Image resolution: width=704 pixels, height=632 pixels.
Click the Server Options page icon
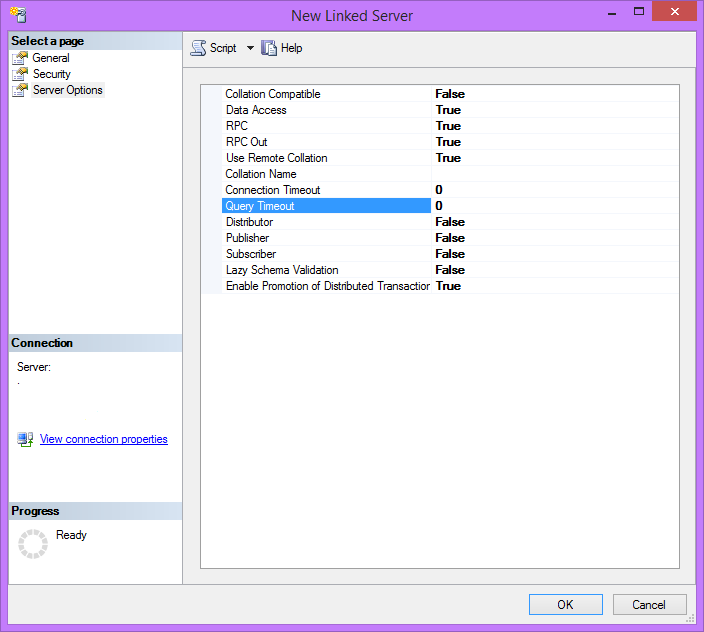[20, 90]
